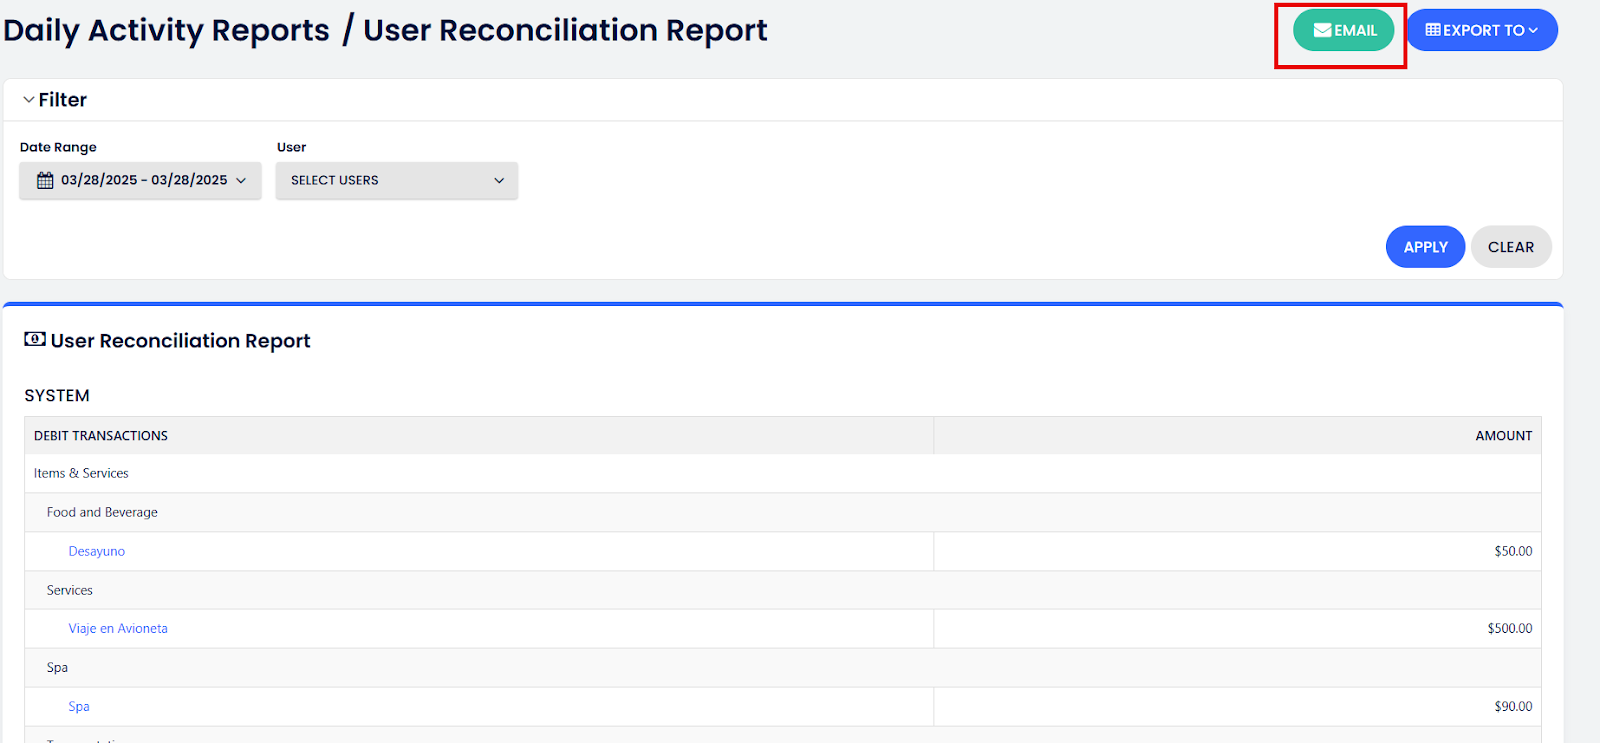Viewport: 1600px width, 743px height.
Task: Expand the Export To menu arrow
Action: pyautogui.click(x=1533, y=30)
